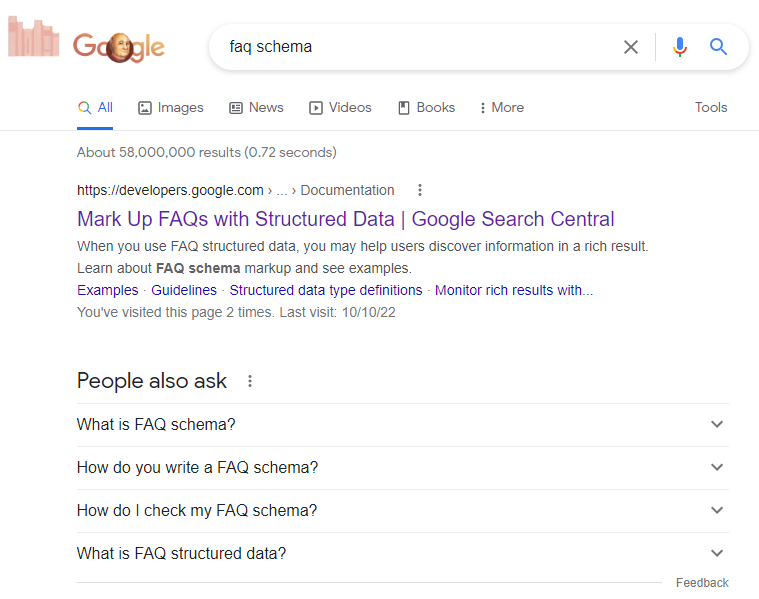759x599 pixels.
Task: Open the Books results tab
Action: tap(426, 108)
